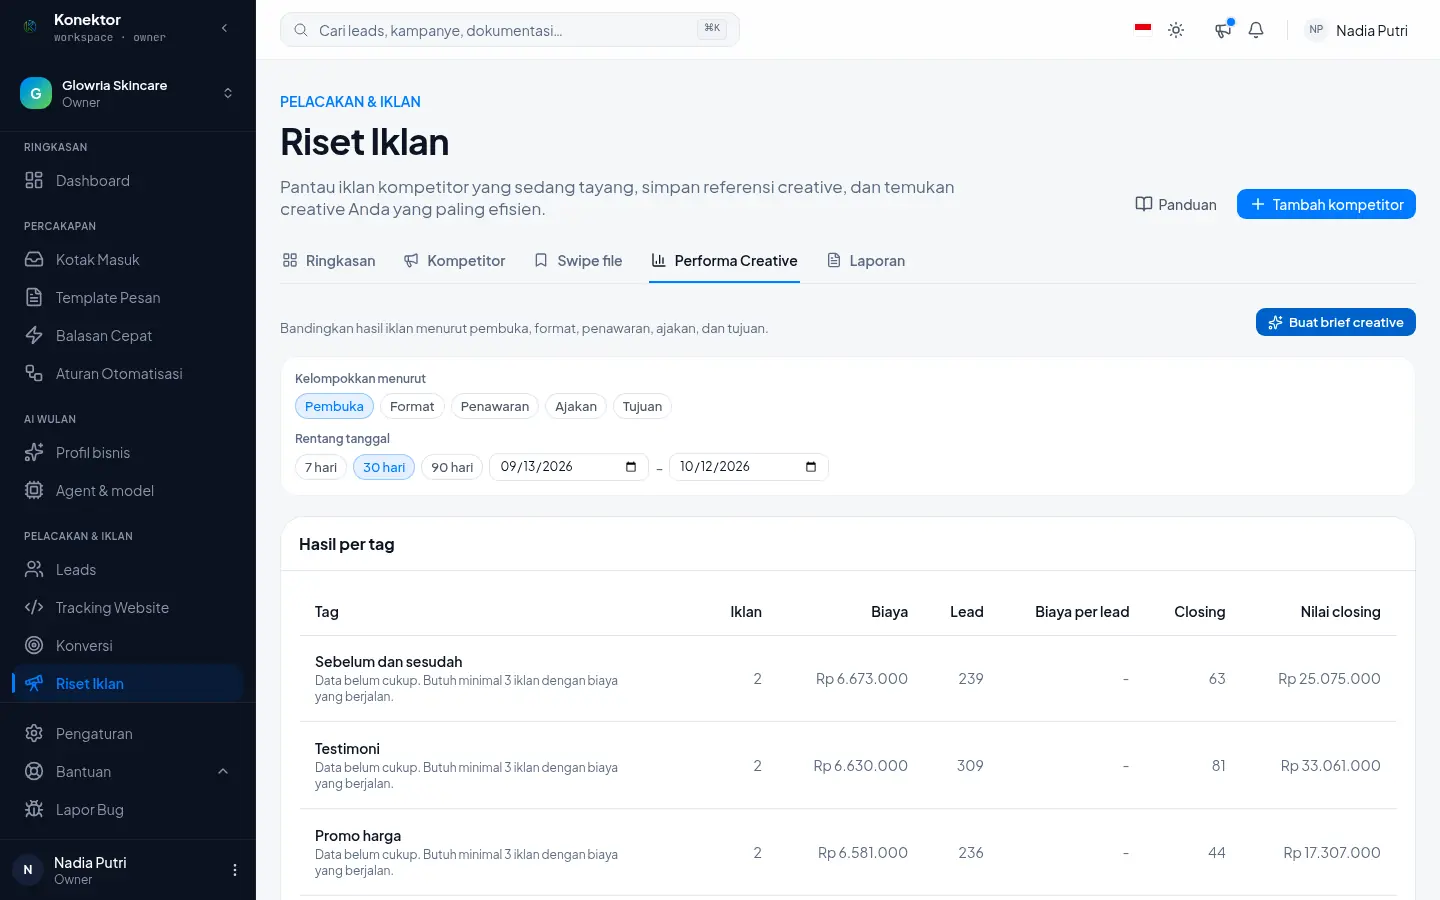The width and height of the screenshot is (1440, 900).
Task: Choose the 7 hari date range
Action: (x=321, y=467)
